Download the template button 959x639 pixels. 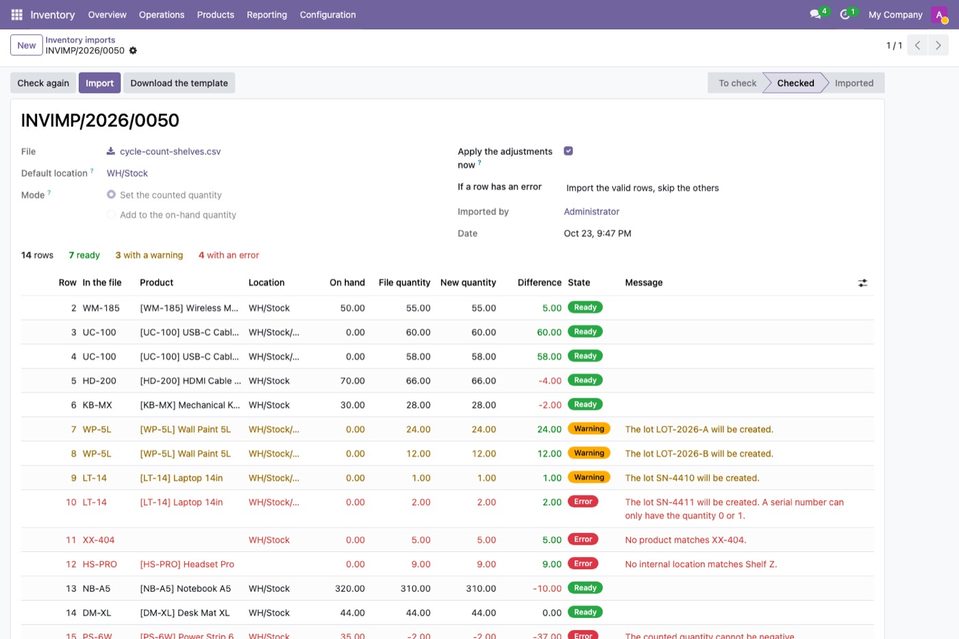[179, 83]
